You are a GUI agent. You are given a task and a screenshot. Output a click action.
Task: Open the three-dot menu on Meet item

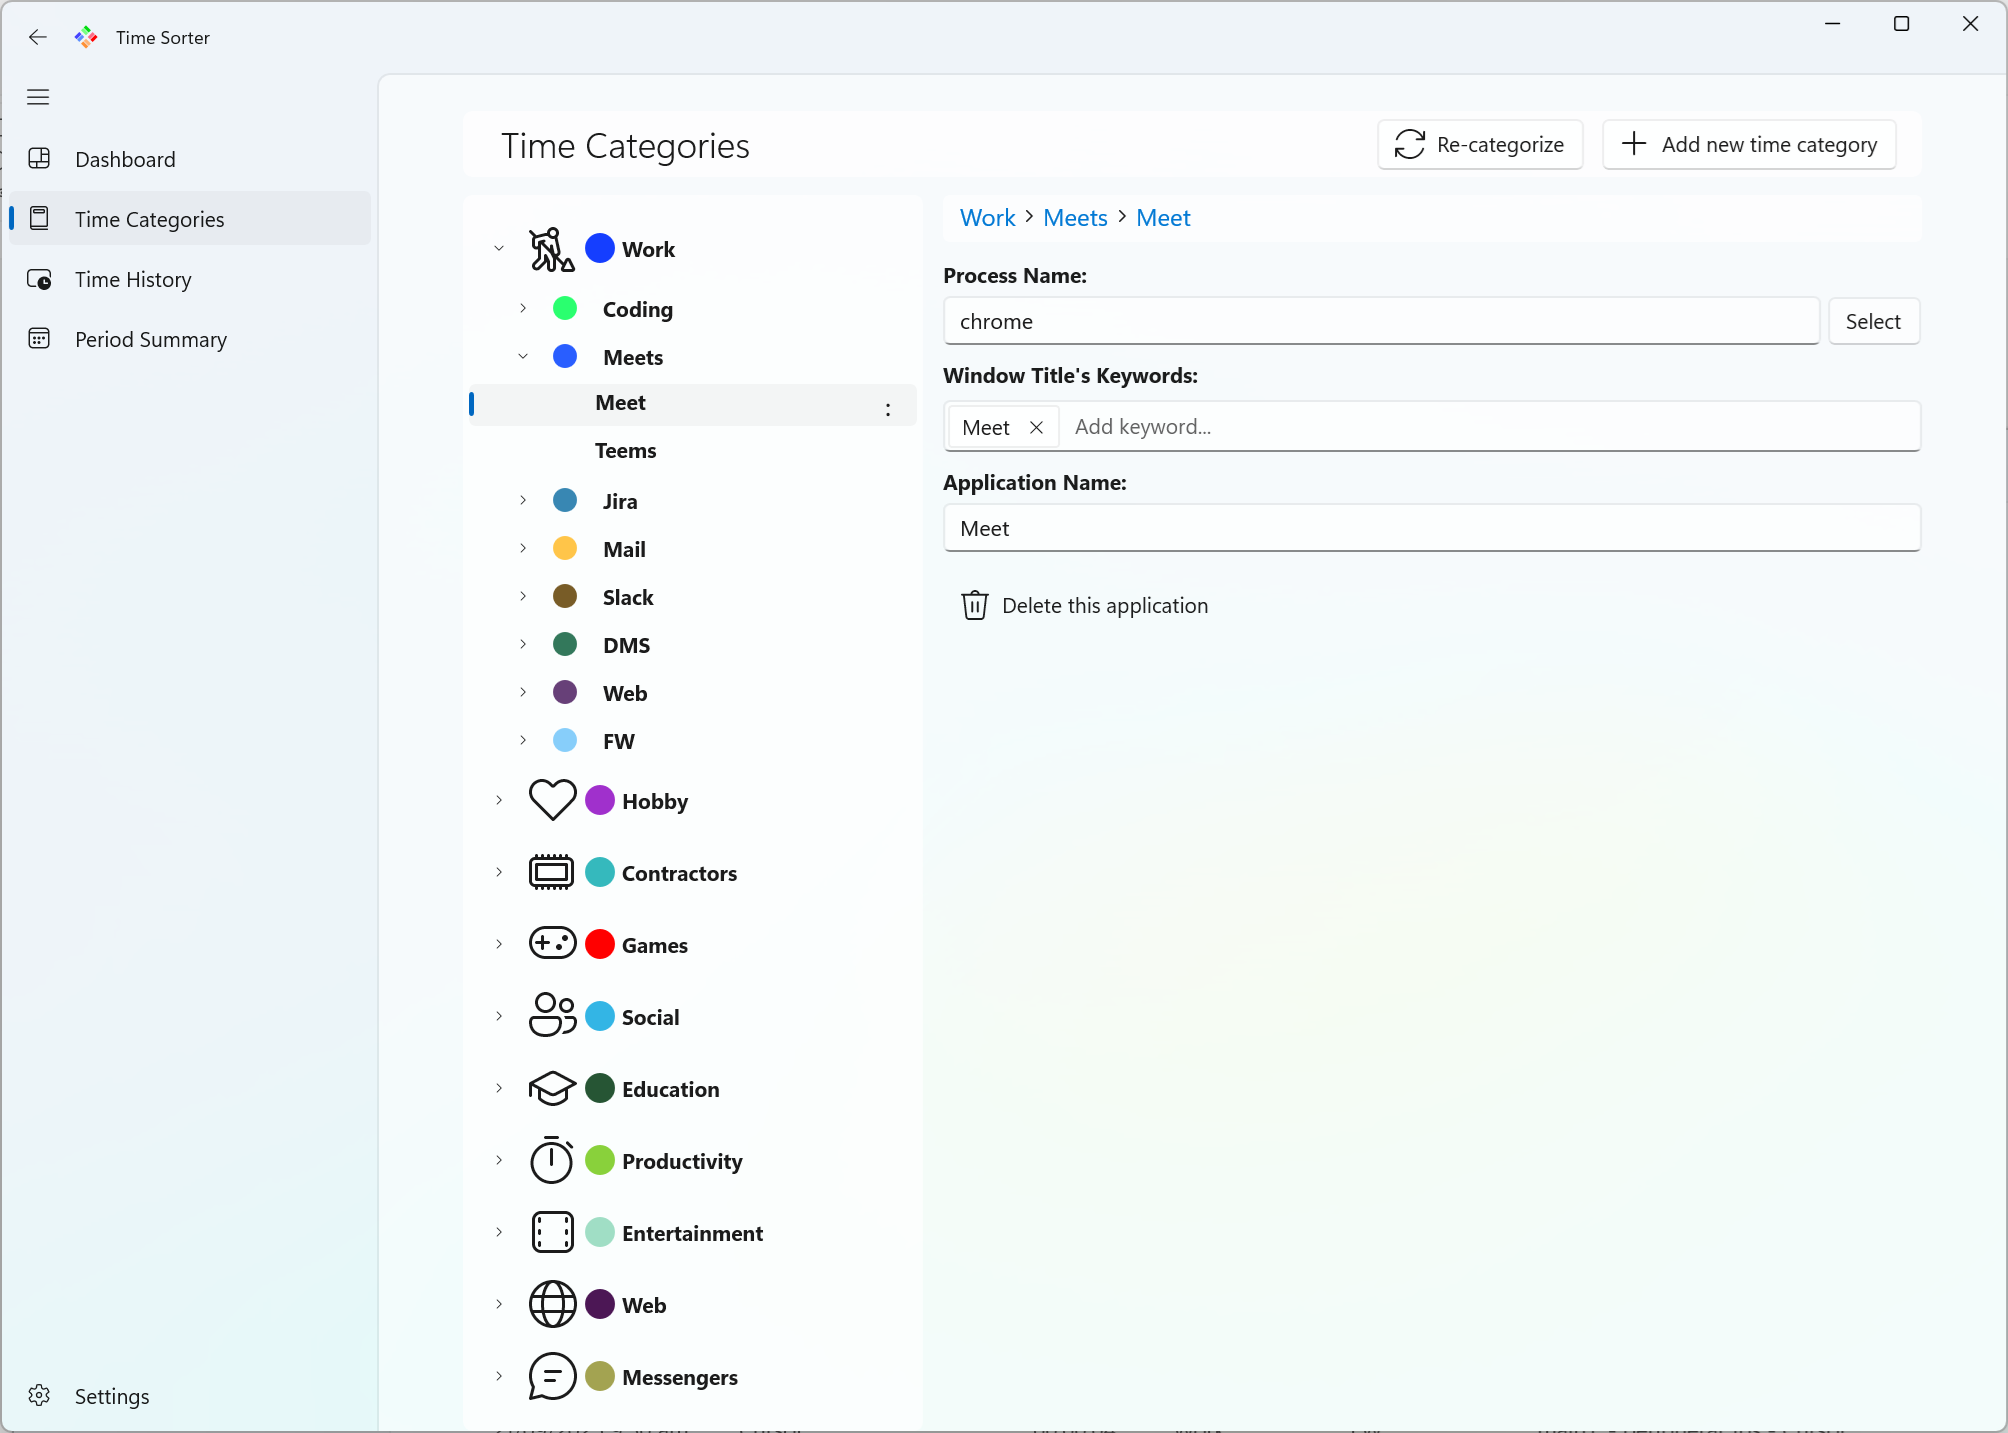click(887, 409)
